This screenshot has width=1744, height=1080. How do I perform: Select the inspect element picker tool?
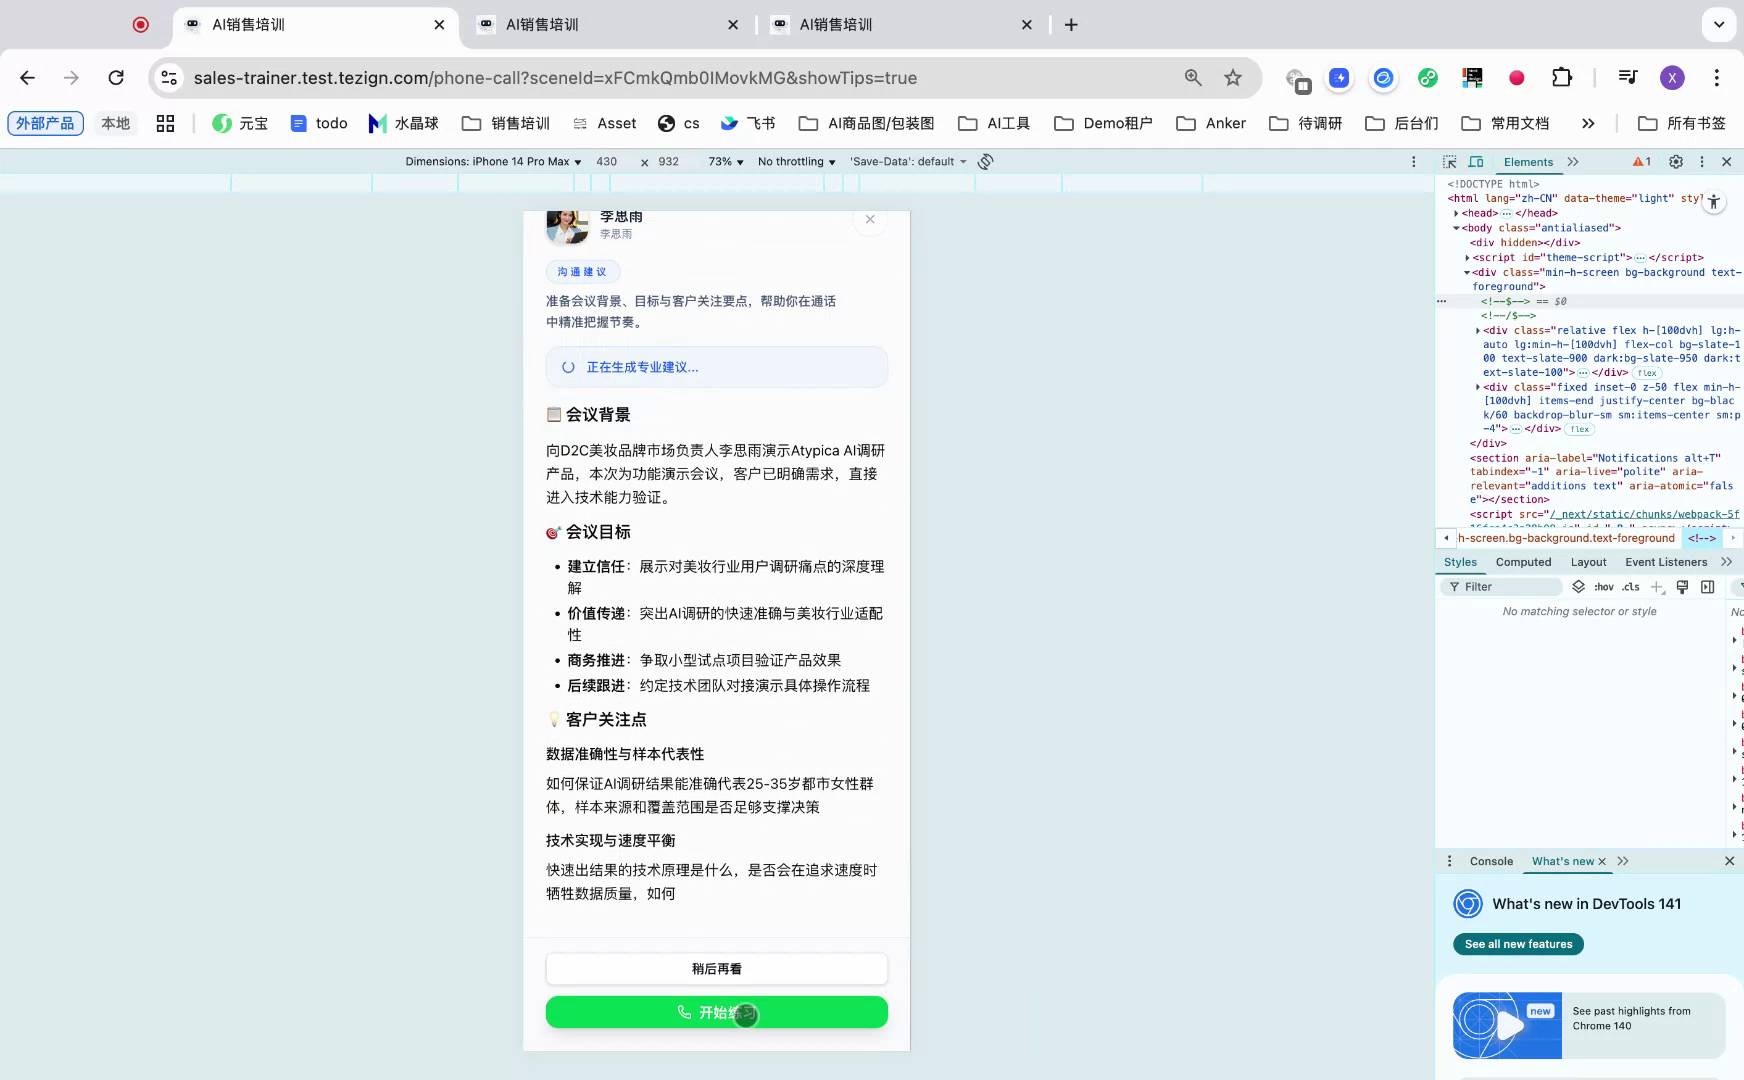[1448, 161]
